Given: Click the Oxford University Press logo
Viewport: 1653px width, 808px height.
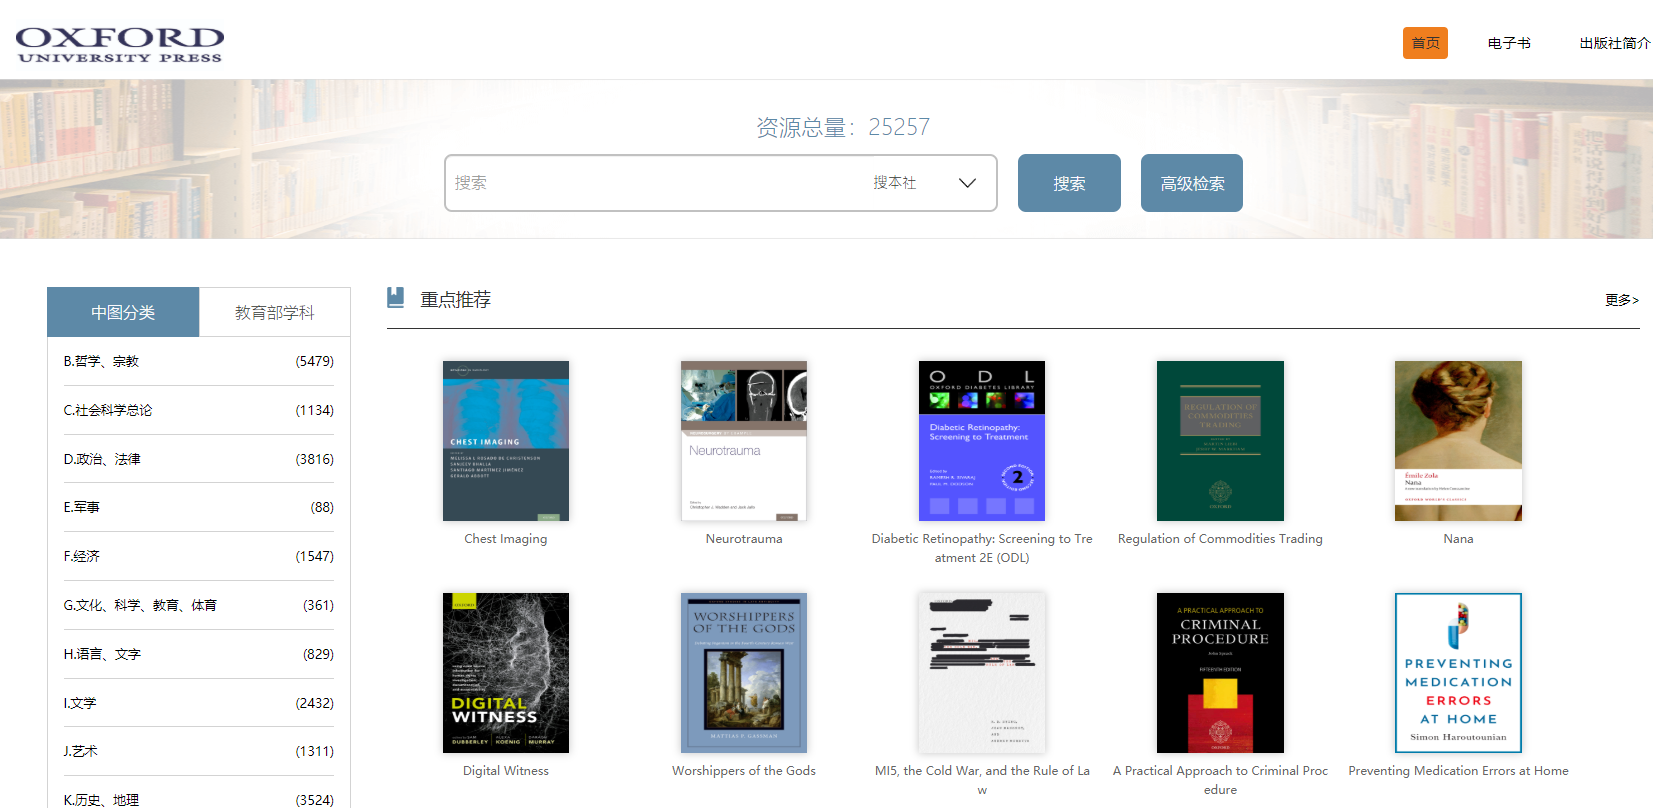Looking at the screenshot, I should (120, 44).
